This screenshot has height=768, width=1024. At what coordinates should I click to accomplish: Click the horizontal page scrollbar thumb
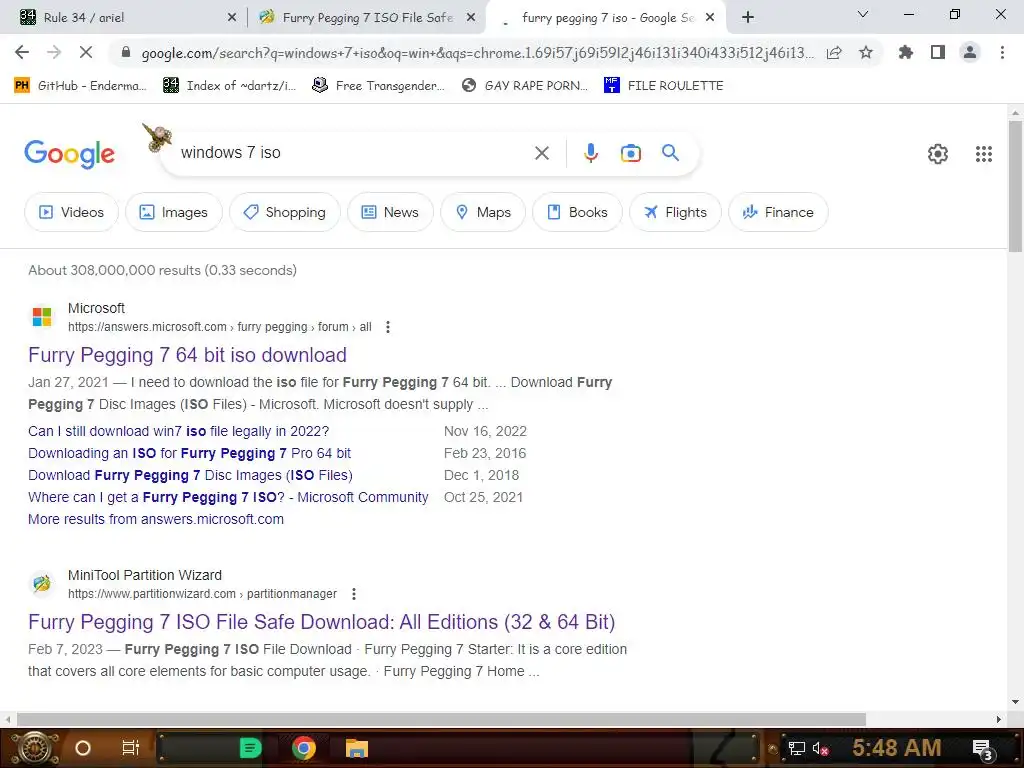click(x=441, y=719)
